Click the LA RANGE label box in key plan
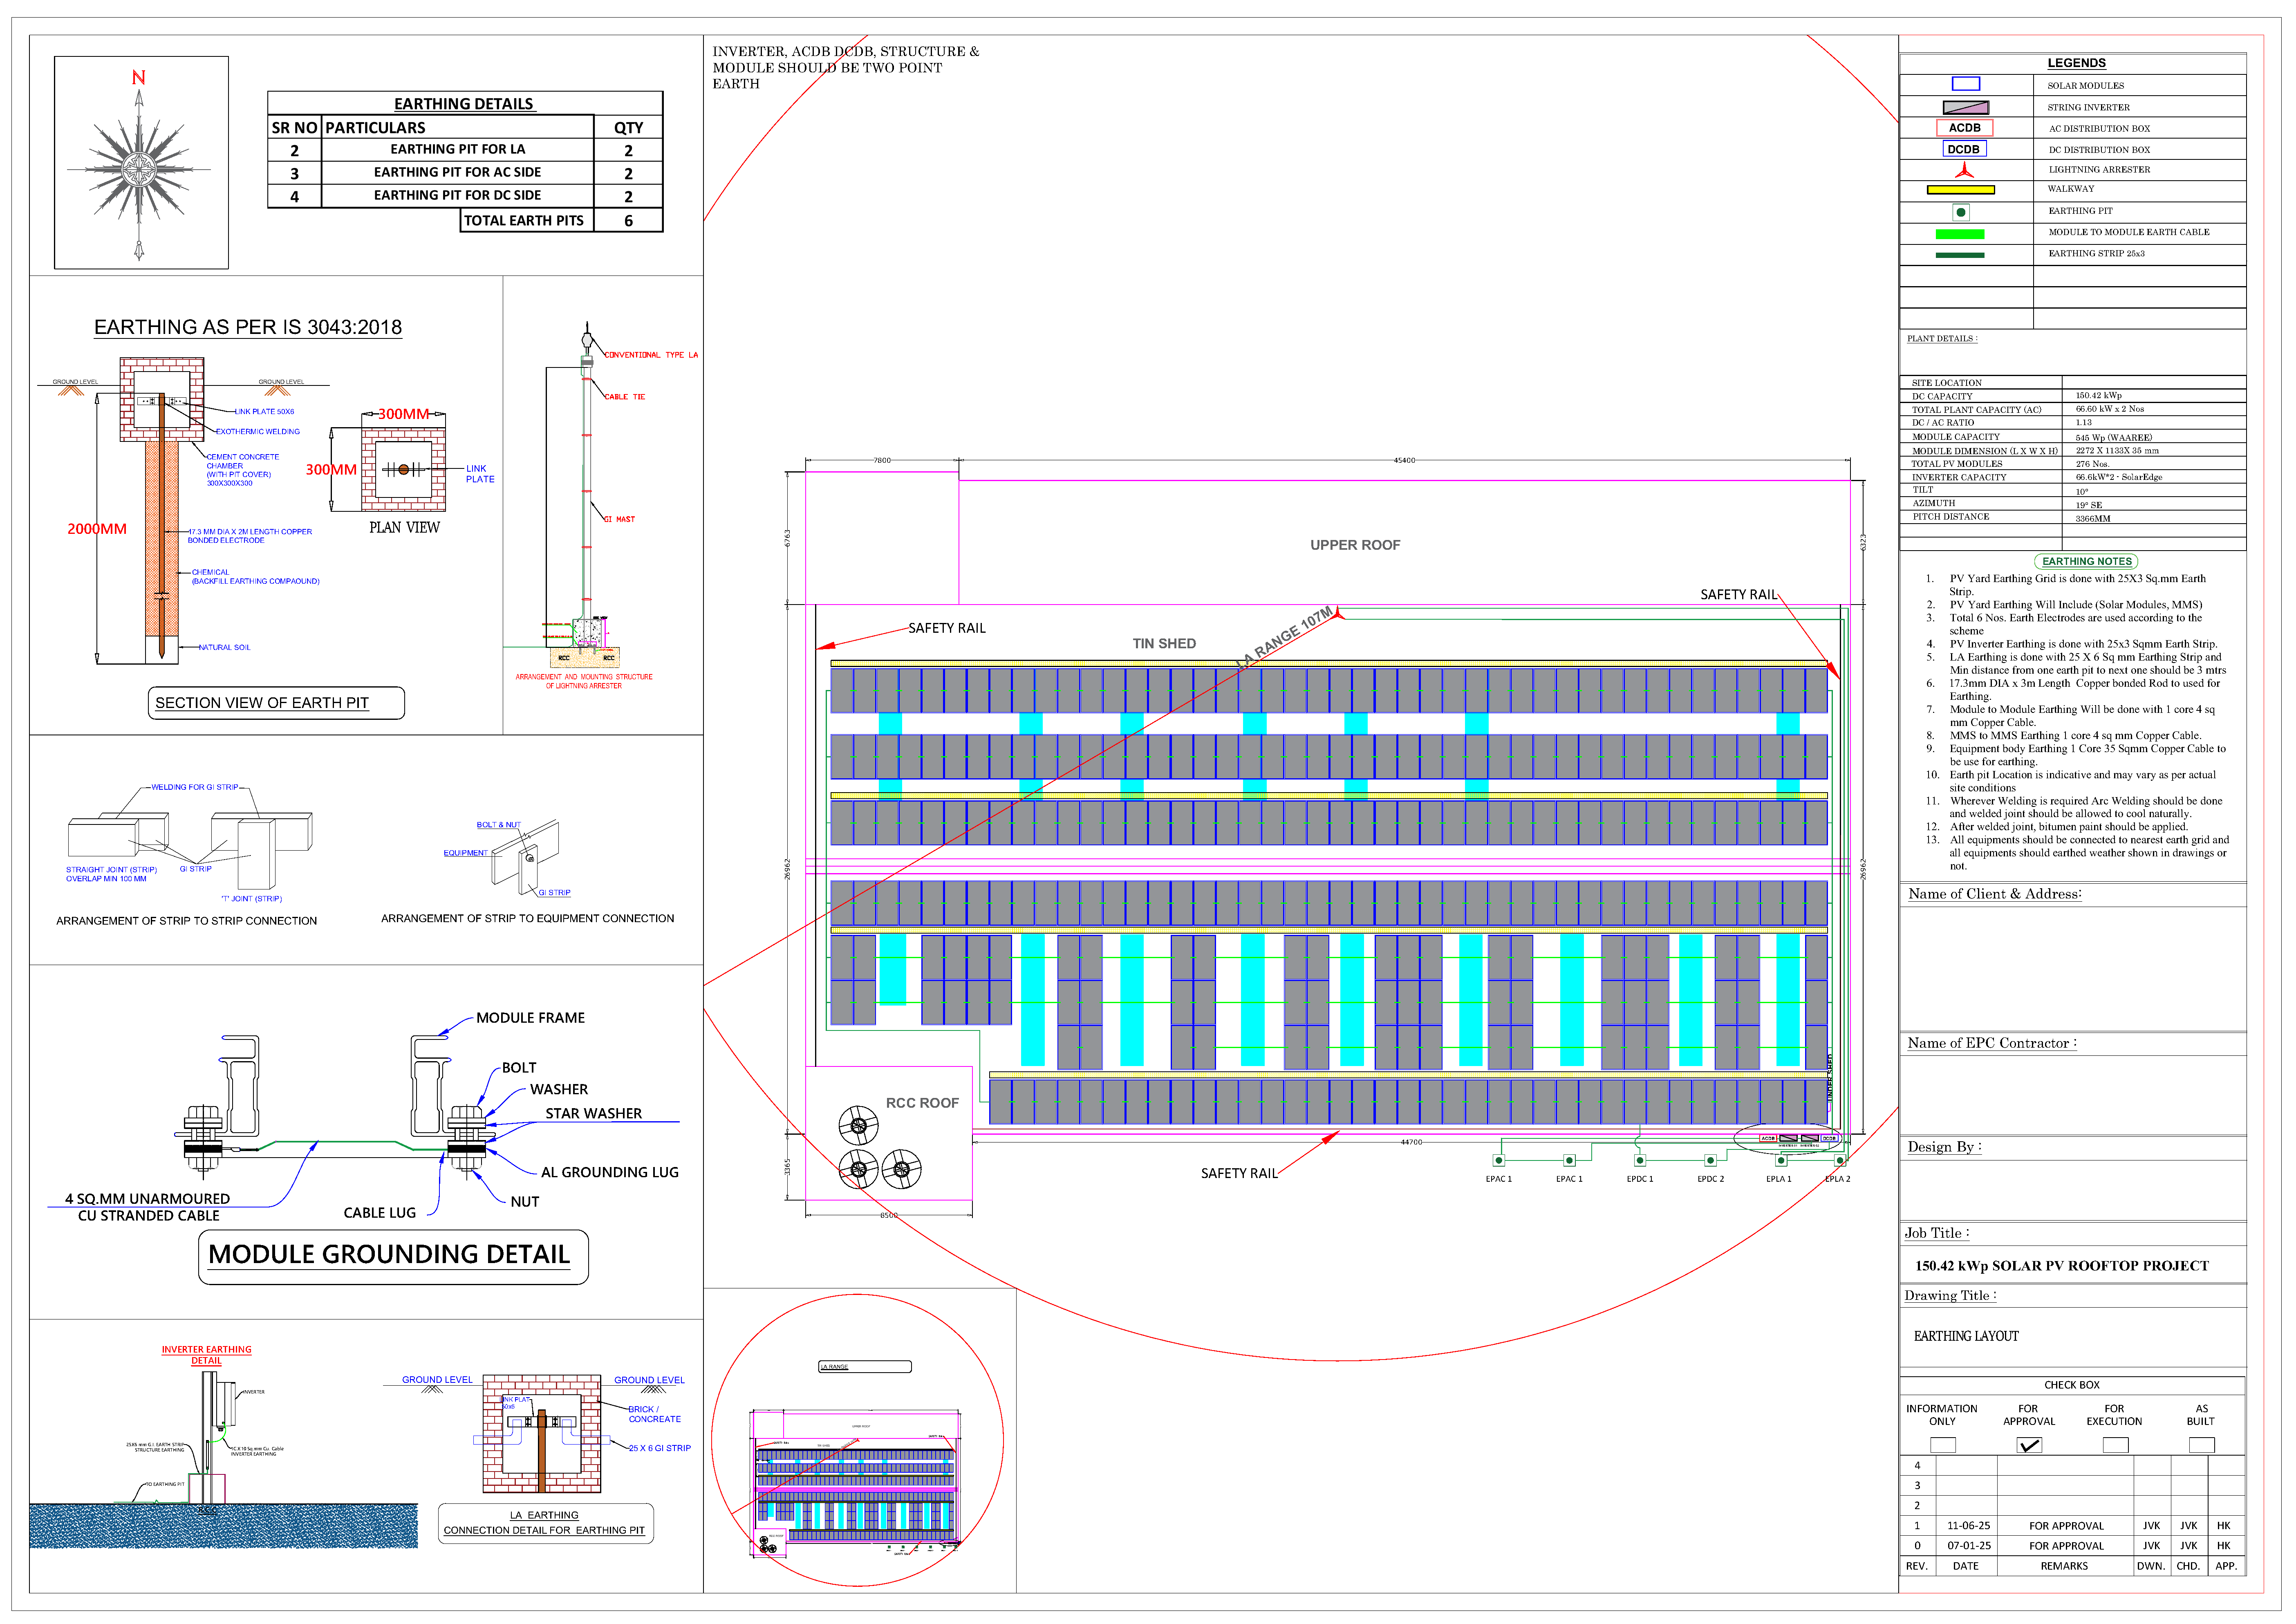2296x1624 pixels. tap(865, 1367)
